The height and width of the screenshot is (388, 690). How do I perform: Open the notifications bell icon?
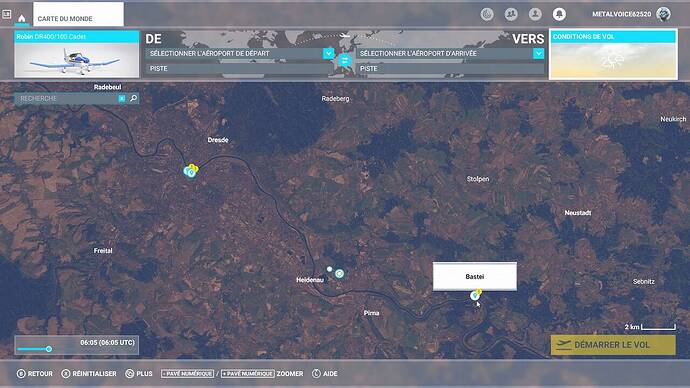coord(559,15)
